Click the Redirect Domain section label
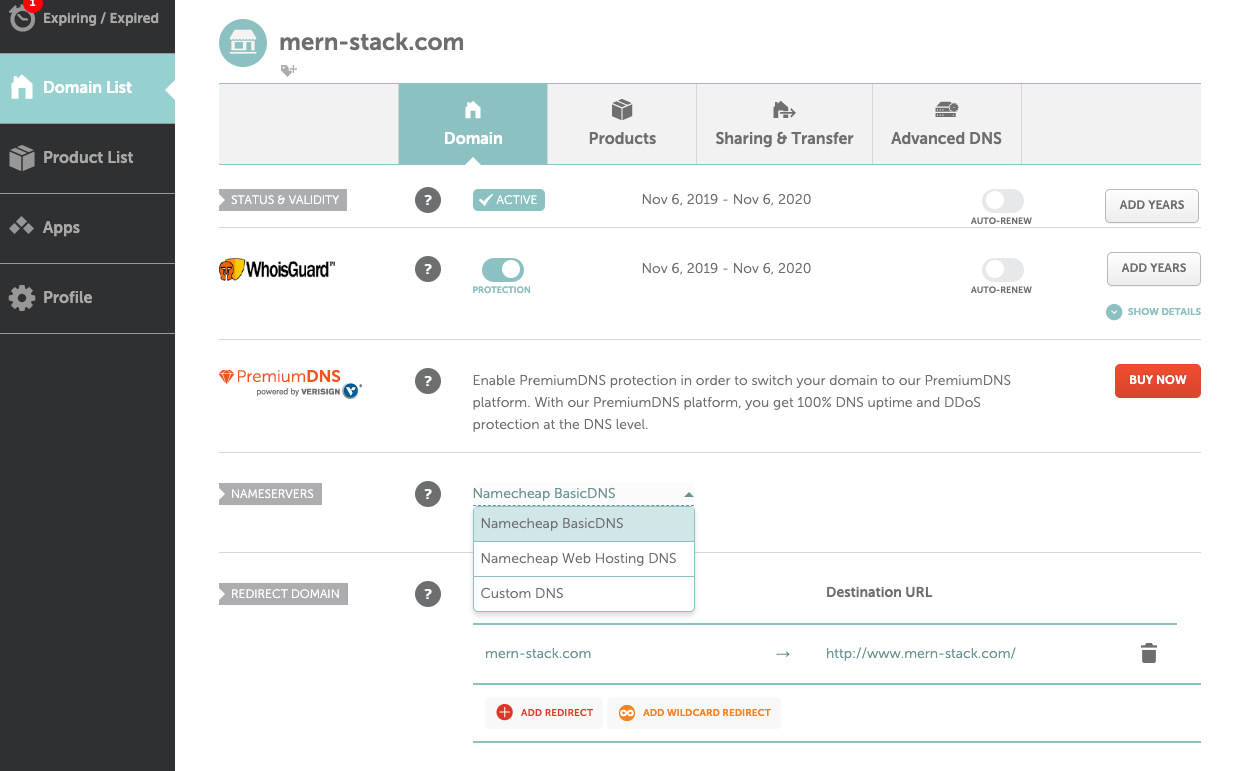This screenshot has width=1241, height=771. pos(284,594)
